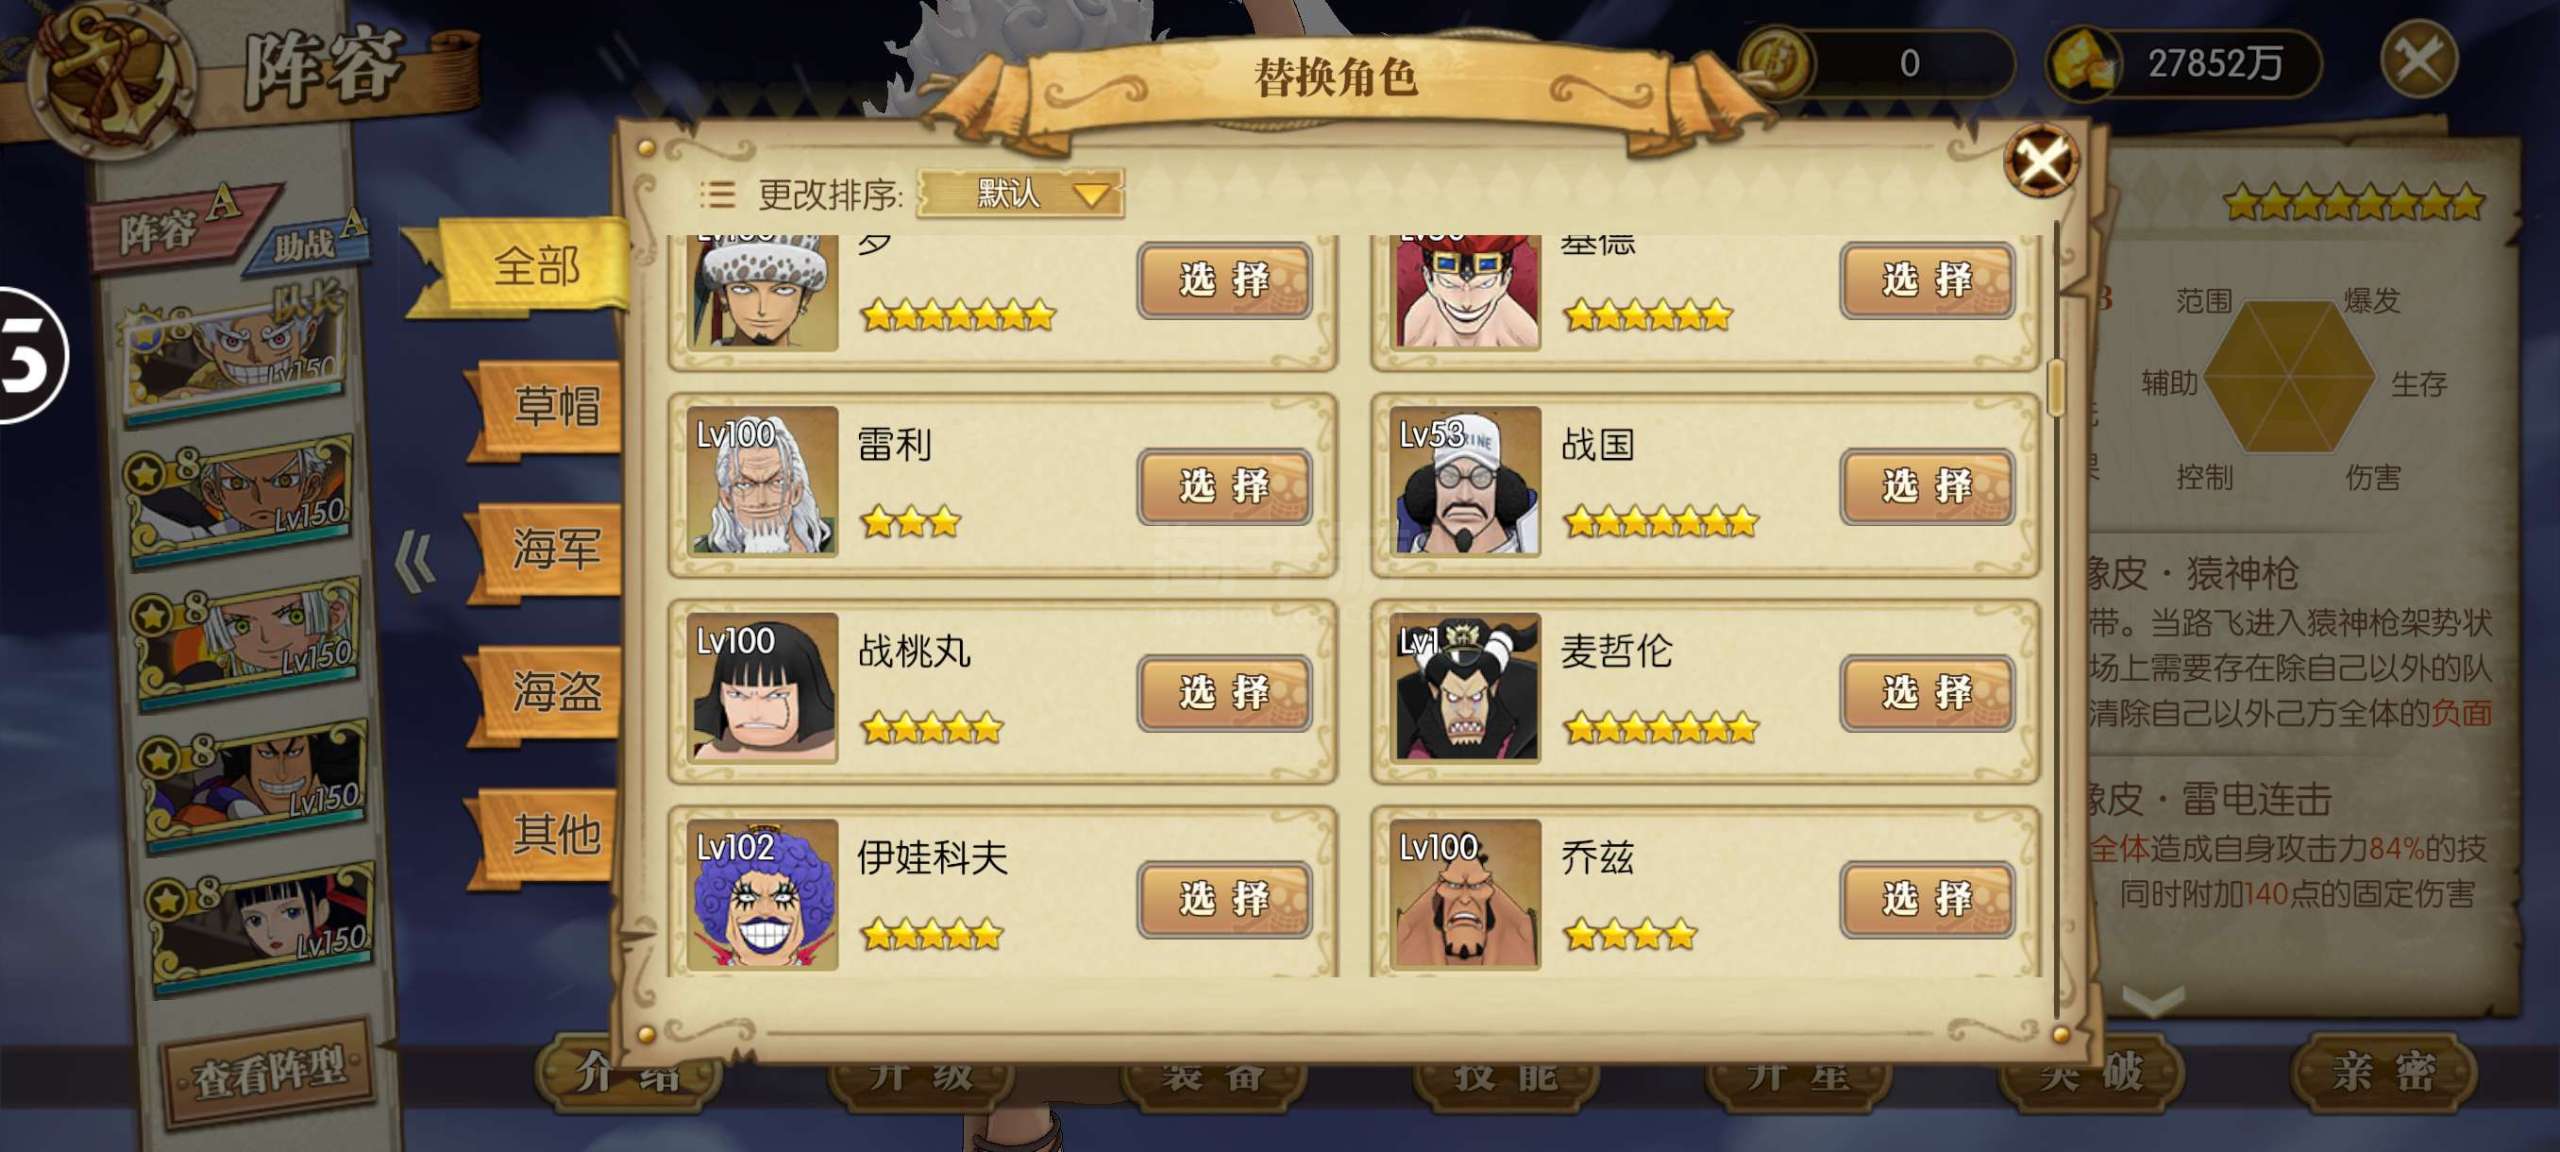Choose 雷利 with its 选择 button
The height and width of the screenshot is (1152, 2560).
[1224, 486]
